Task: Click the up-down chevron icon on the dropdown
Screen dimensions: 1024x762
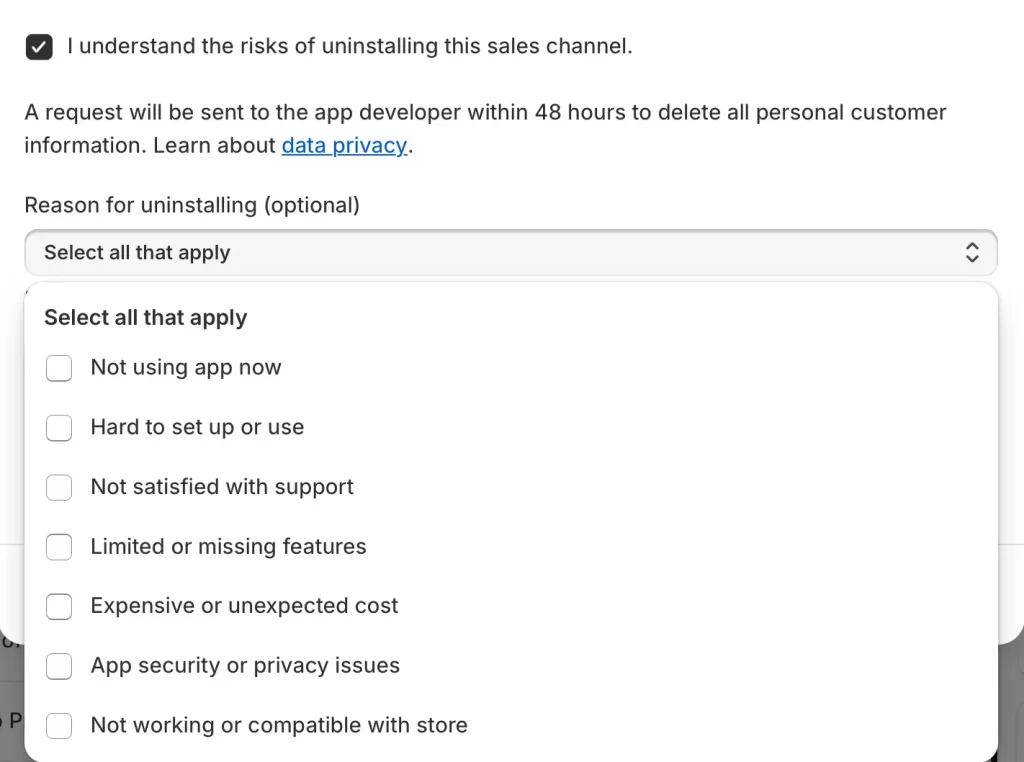Action: pyautogui.click(x=972, y=253)
